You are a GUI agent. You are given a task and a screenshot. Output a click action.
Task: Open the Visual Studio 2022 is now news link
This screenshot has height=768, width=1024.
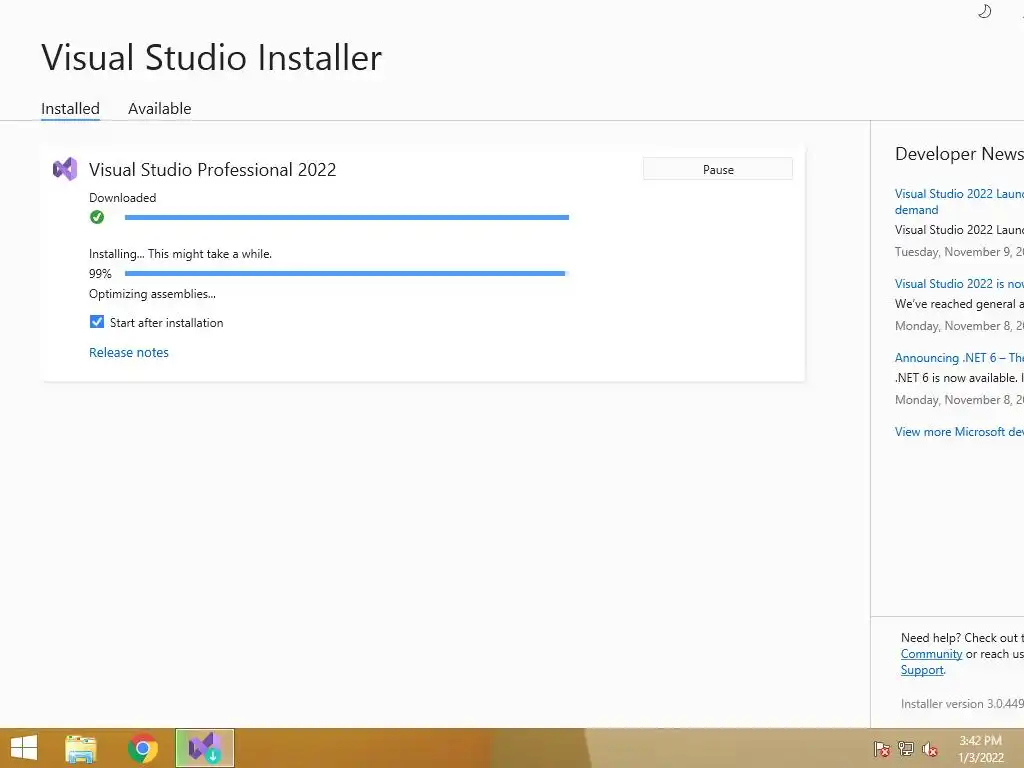(x=959, y=283)
